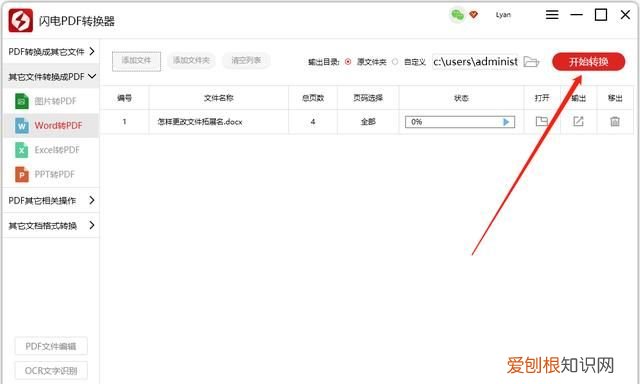Click the 状态 column header

[x=461, y=98]
